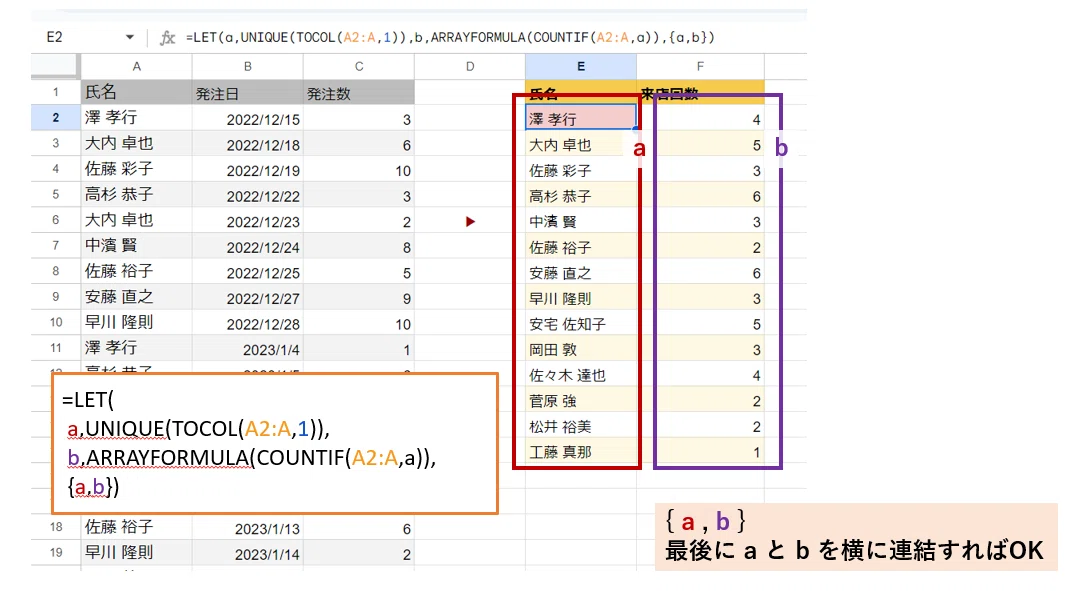Screen dimensions: 1067x591
Task: Click the name box showing E2
Action: (54, 37)
